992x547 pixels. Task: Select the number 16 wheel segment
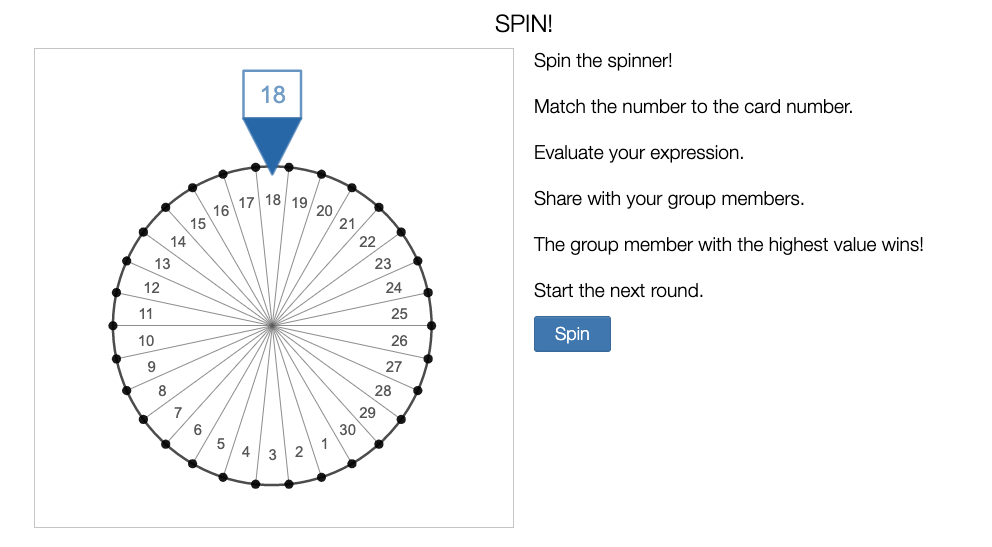221,211
